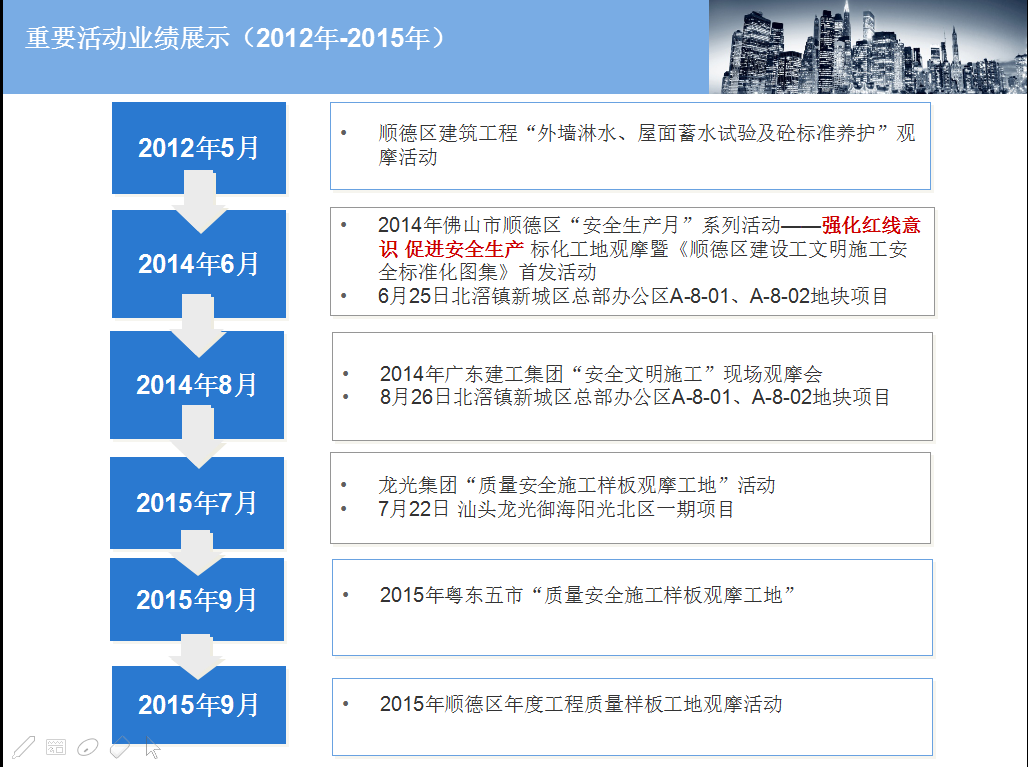Click the 2015年顺德区年度工程质量 text box
Image resolution: width=1028 pixels, height=767 pixels.
point(632,717)
